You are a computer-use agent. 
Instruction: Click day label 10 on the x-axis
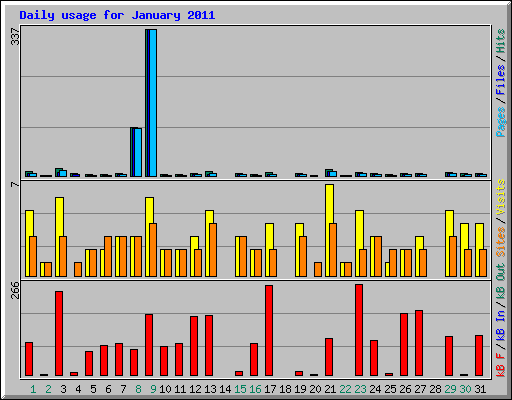tap(165, 389)
